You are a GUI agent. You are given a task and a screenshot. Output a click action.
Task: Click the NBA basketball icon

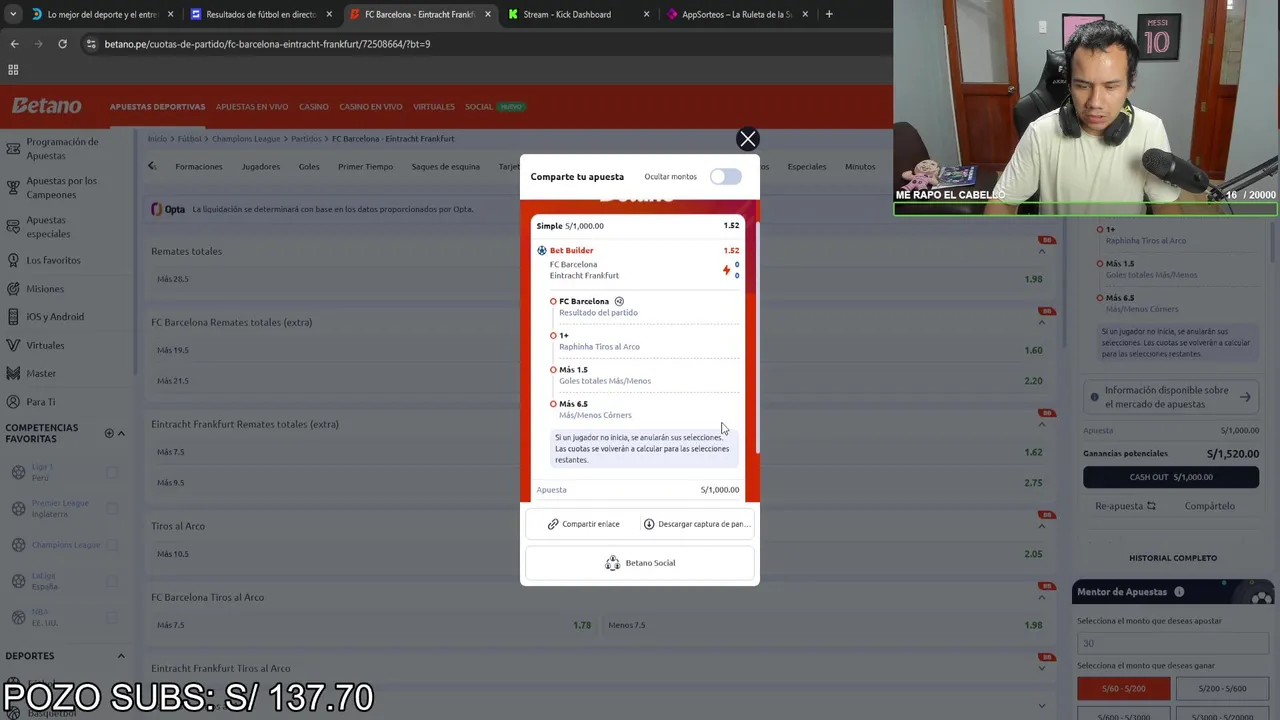(18, 618)
